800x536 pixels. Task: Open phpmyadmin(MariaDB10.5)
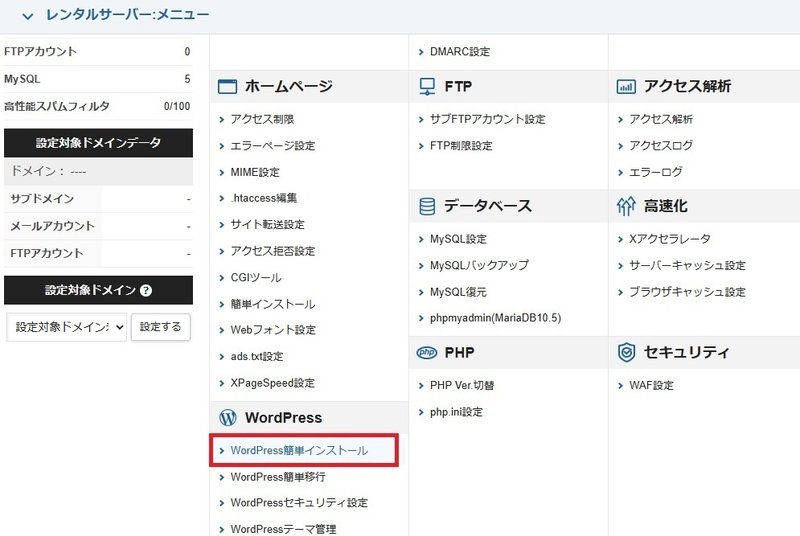(x=495, y=318)
